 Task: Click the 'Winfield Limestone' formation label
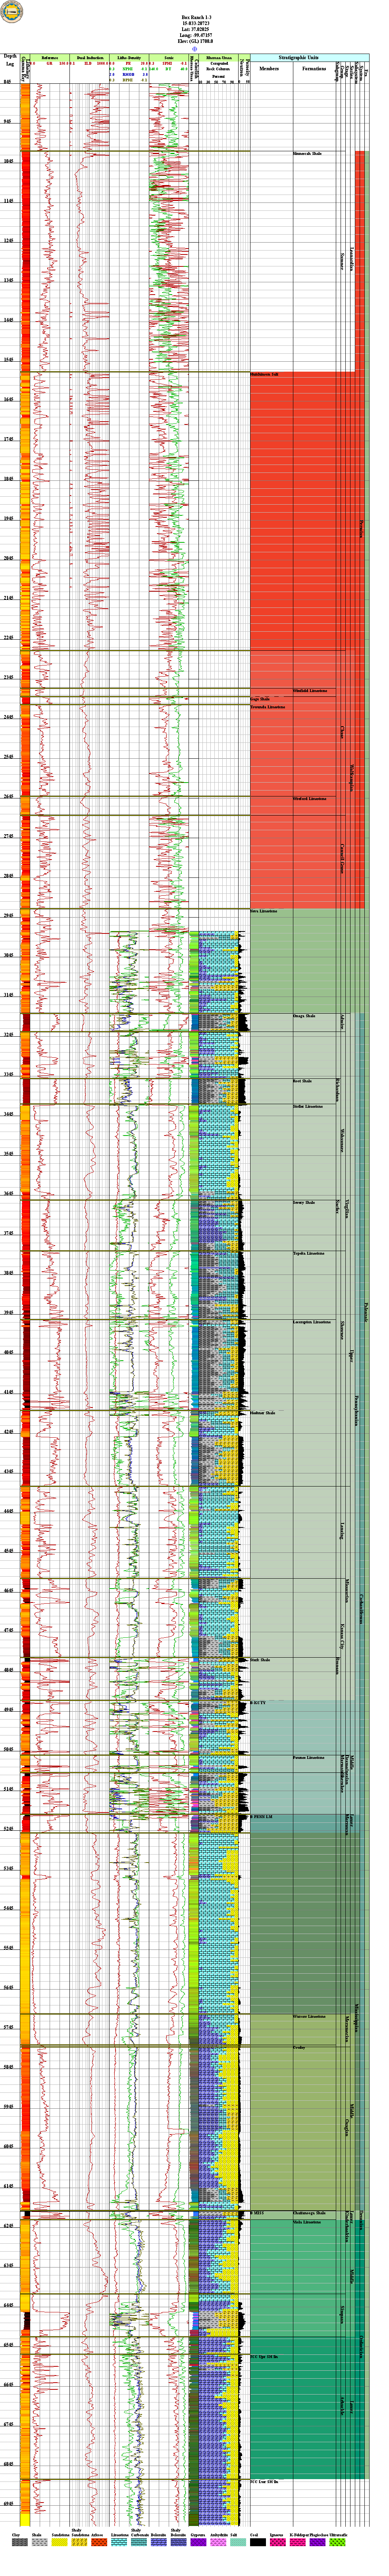[x=310, y=691]
